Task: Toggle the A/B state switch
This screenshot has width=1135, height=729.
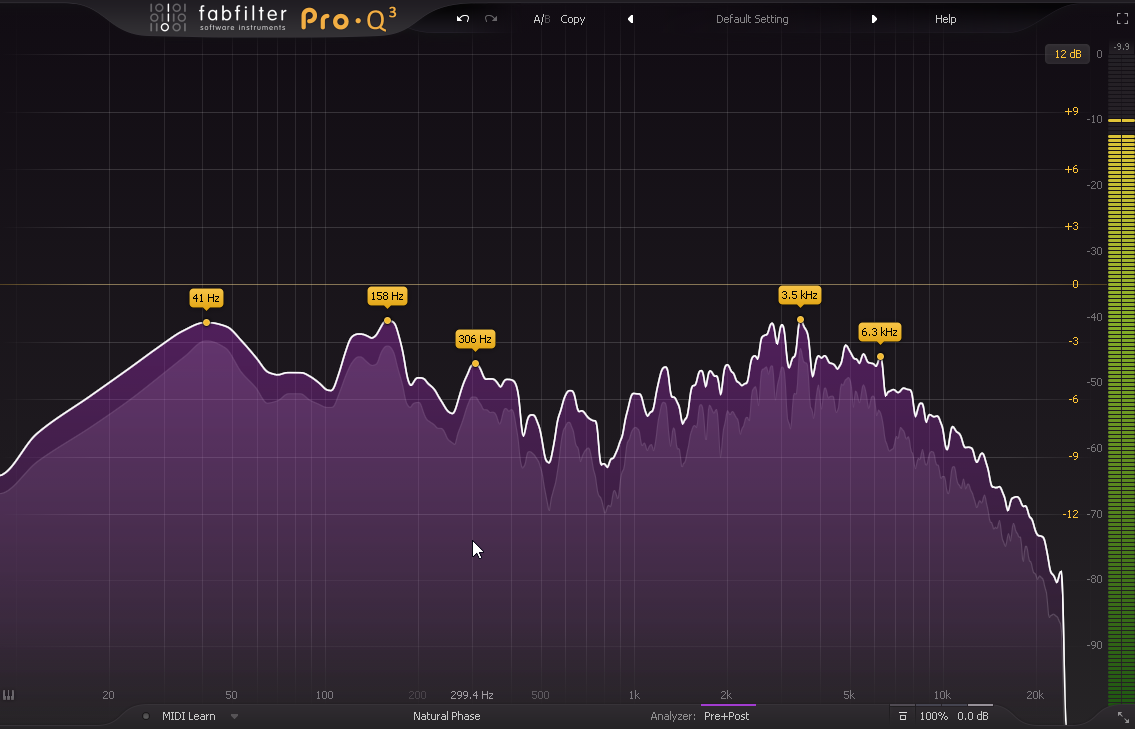Action: tap(541, 20)
